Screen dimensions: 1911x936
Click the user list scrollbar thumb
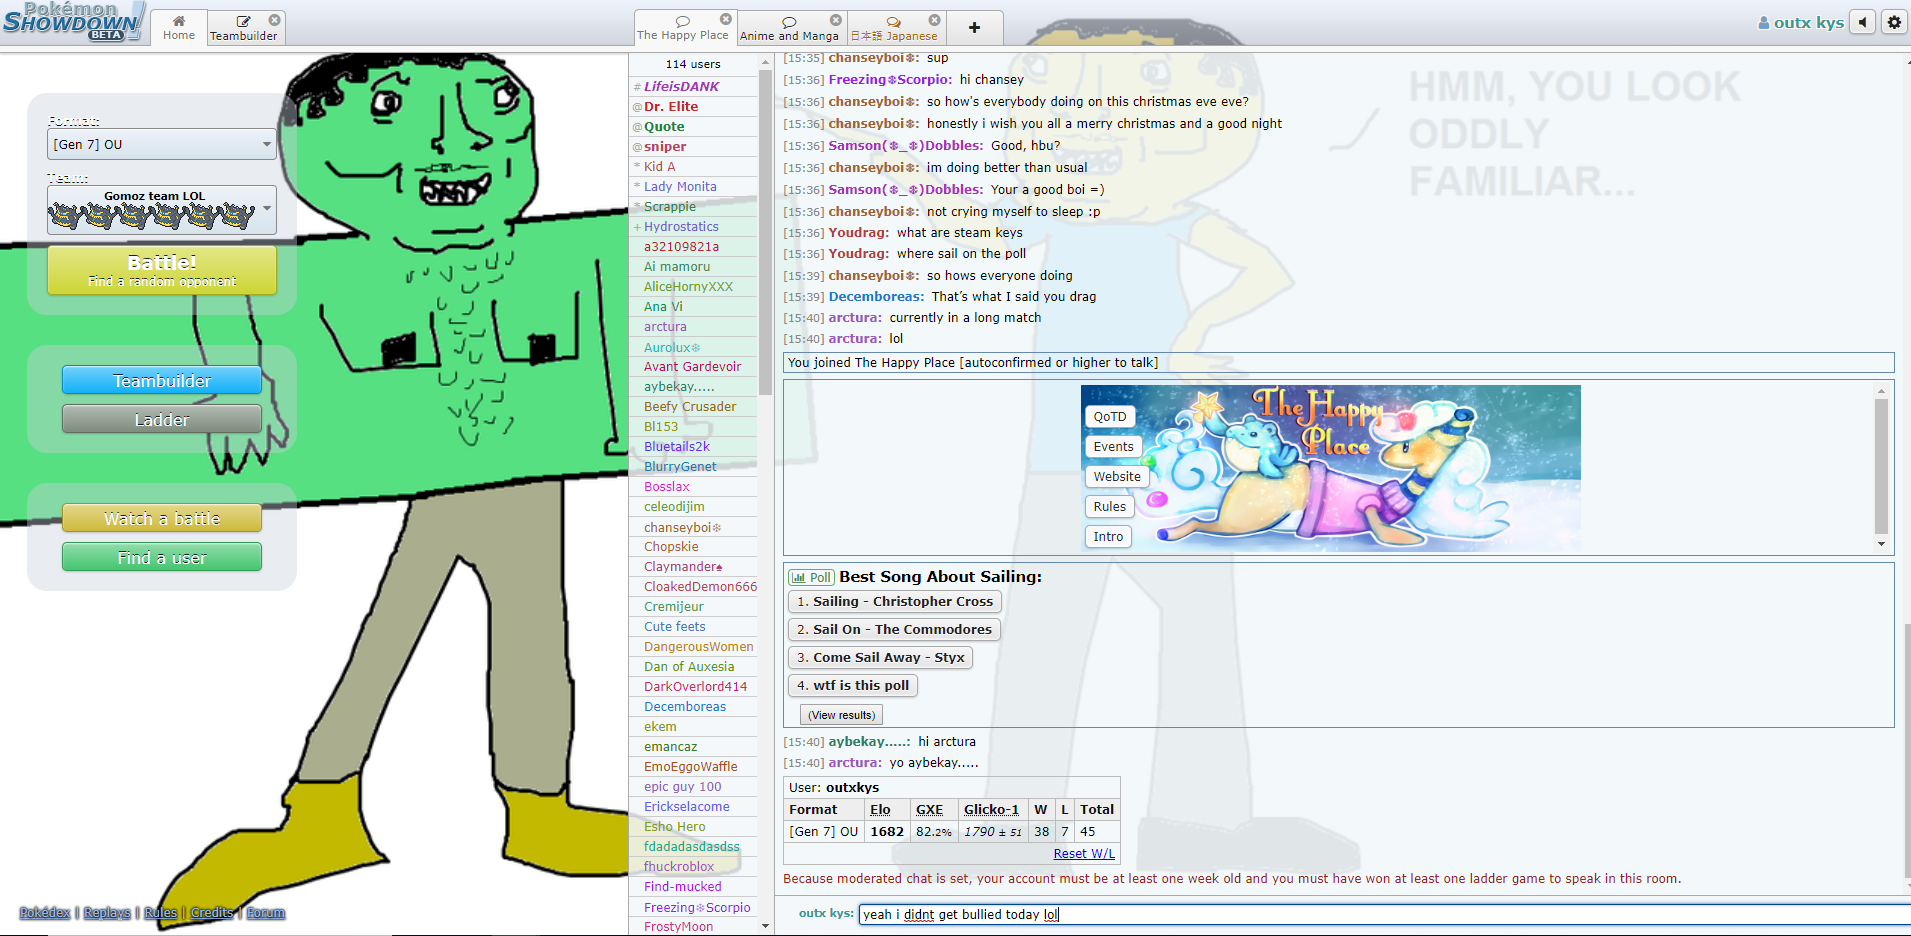pos(766,230)
